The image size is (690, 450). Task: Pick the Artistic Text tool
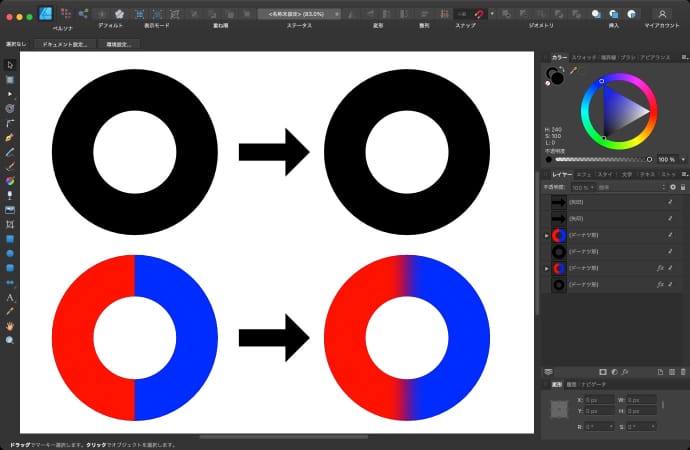coord(10,297)
